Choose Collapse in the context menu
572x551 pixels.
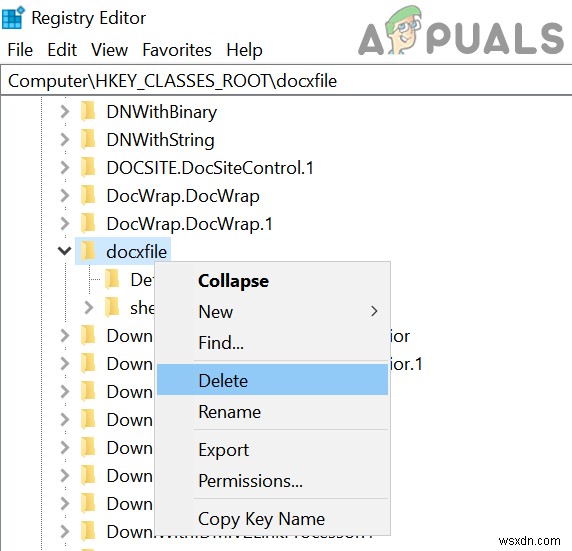[273, 281]
